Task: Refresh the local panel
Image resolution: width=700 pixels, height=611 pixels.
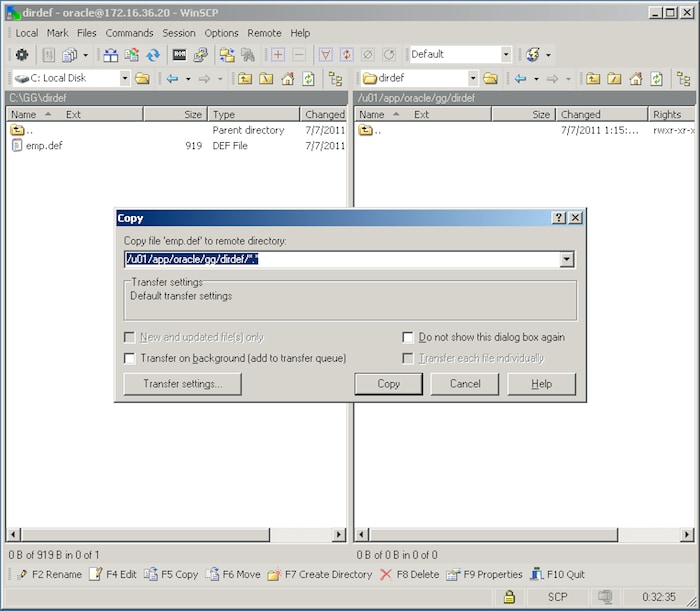Action: pos(308,79)
